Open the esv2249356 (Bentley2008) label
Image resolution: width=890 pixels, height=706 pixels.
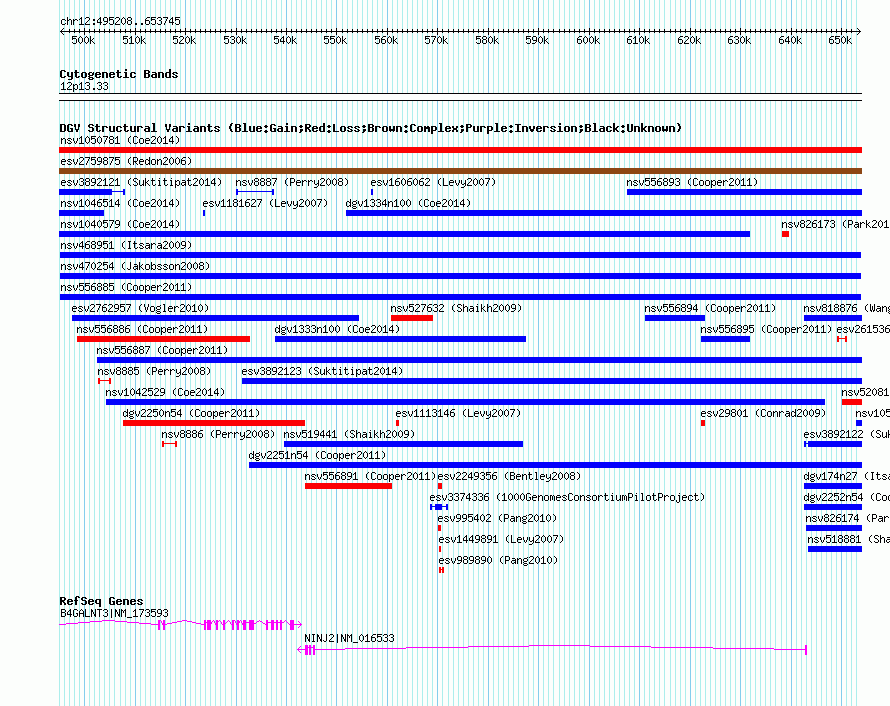pyautogui.click(x=509, y=476)
